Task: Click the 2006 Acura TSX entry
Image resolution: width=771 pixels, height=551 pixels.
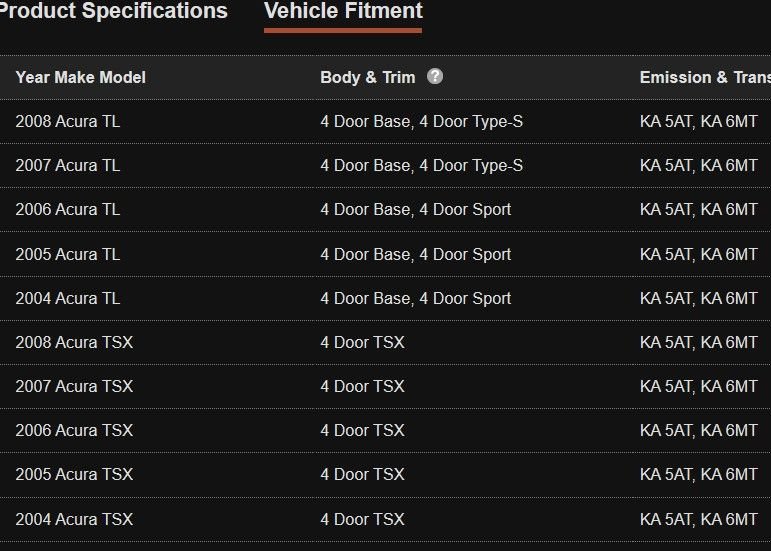Action: (74, 430)
